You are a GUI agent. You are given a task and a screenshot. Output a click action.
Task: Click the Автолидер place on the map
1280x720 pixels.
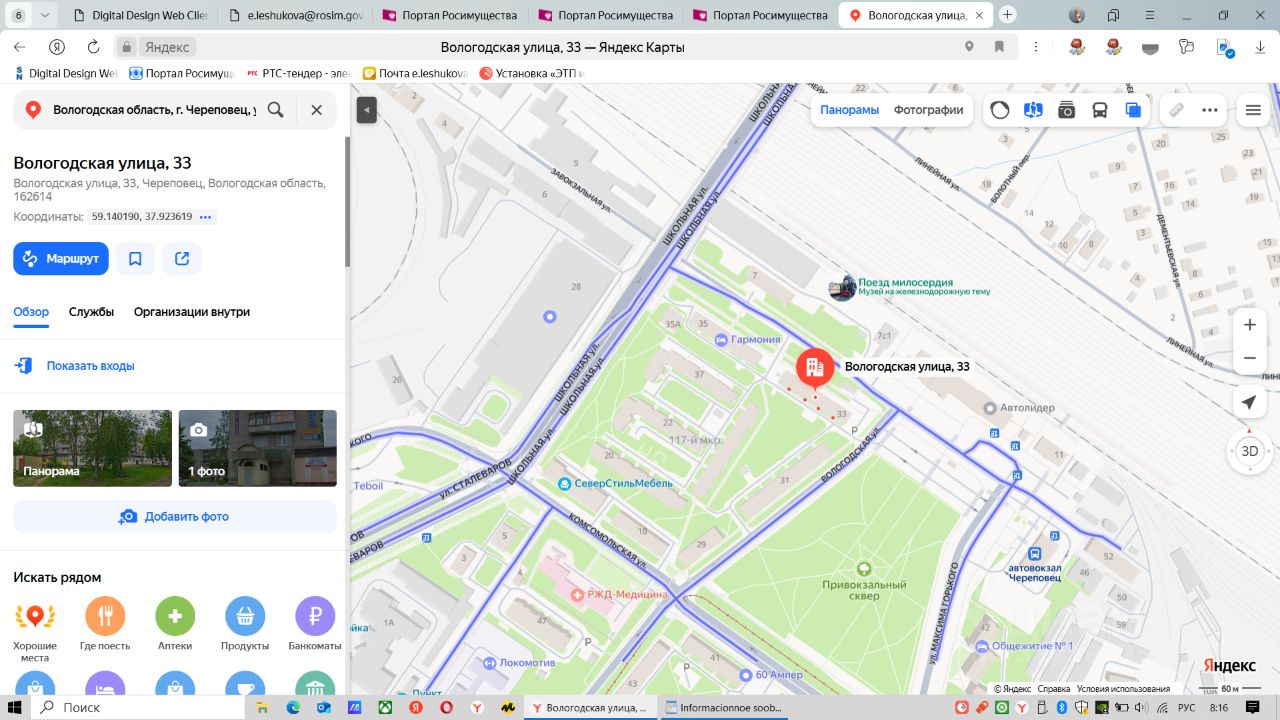point(1020,408)
